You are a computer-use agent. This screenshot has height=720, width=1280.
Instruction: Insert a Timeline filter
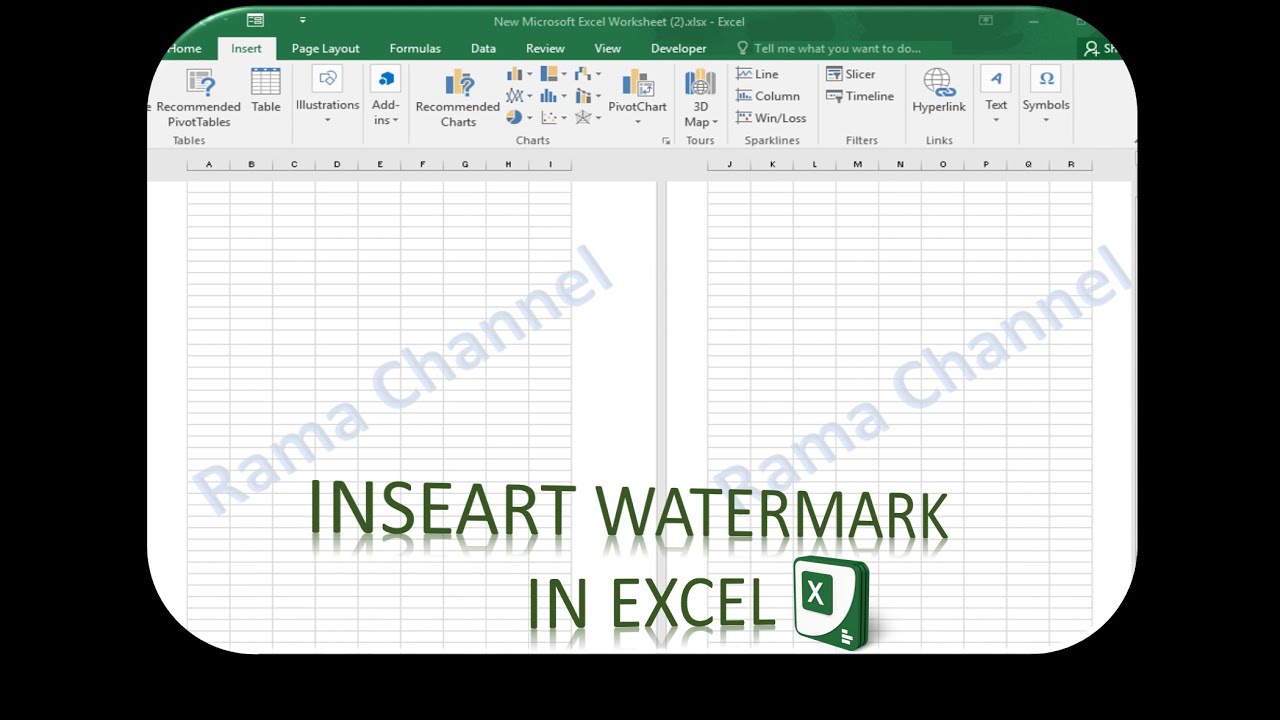860,96
